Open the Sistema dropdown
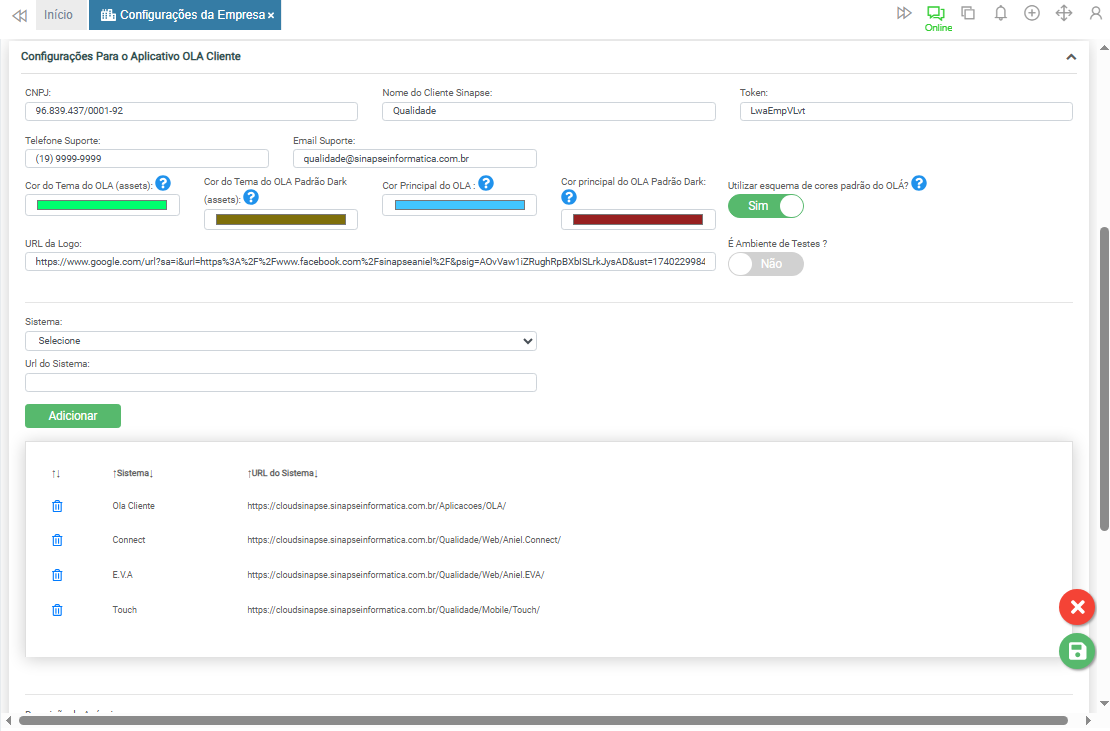Screen dimensions: 1110x731 coord(280,341)
